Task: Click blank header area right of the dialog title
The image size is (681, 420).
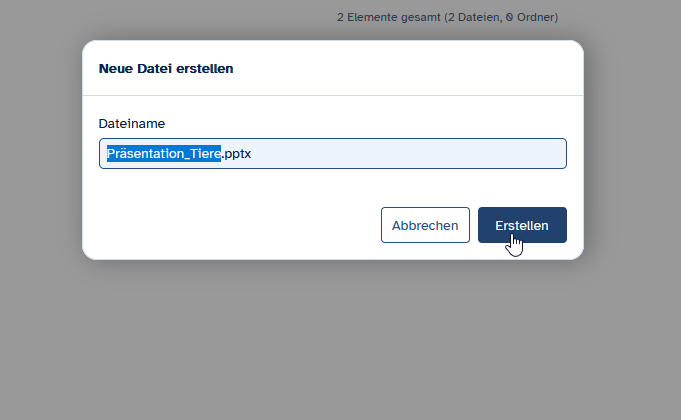Action: point(420,69)
